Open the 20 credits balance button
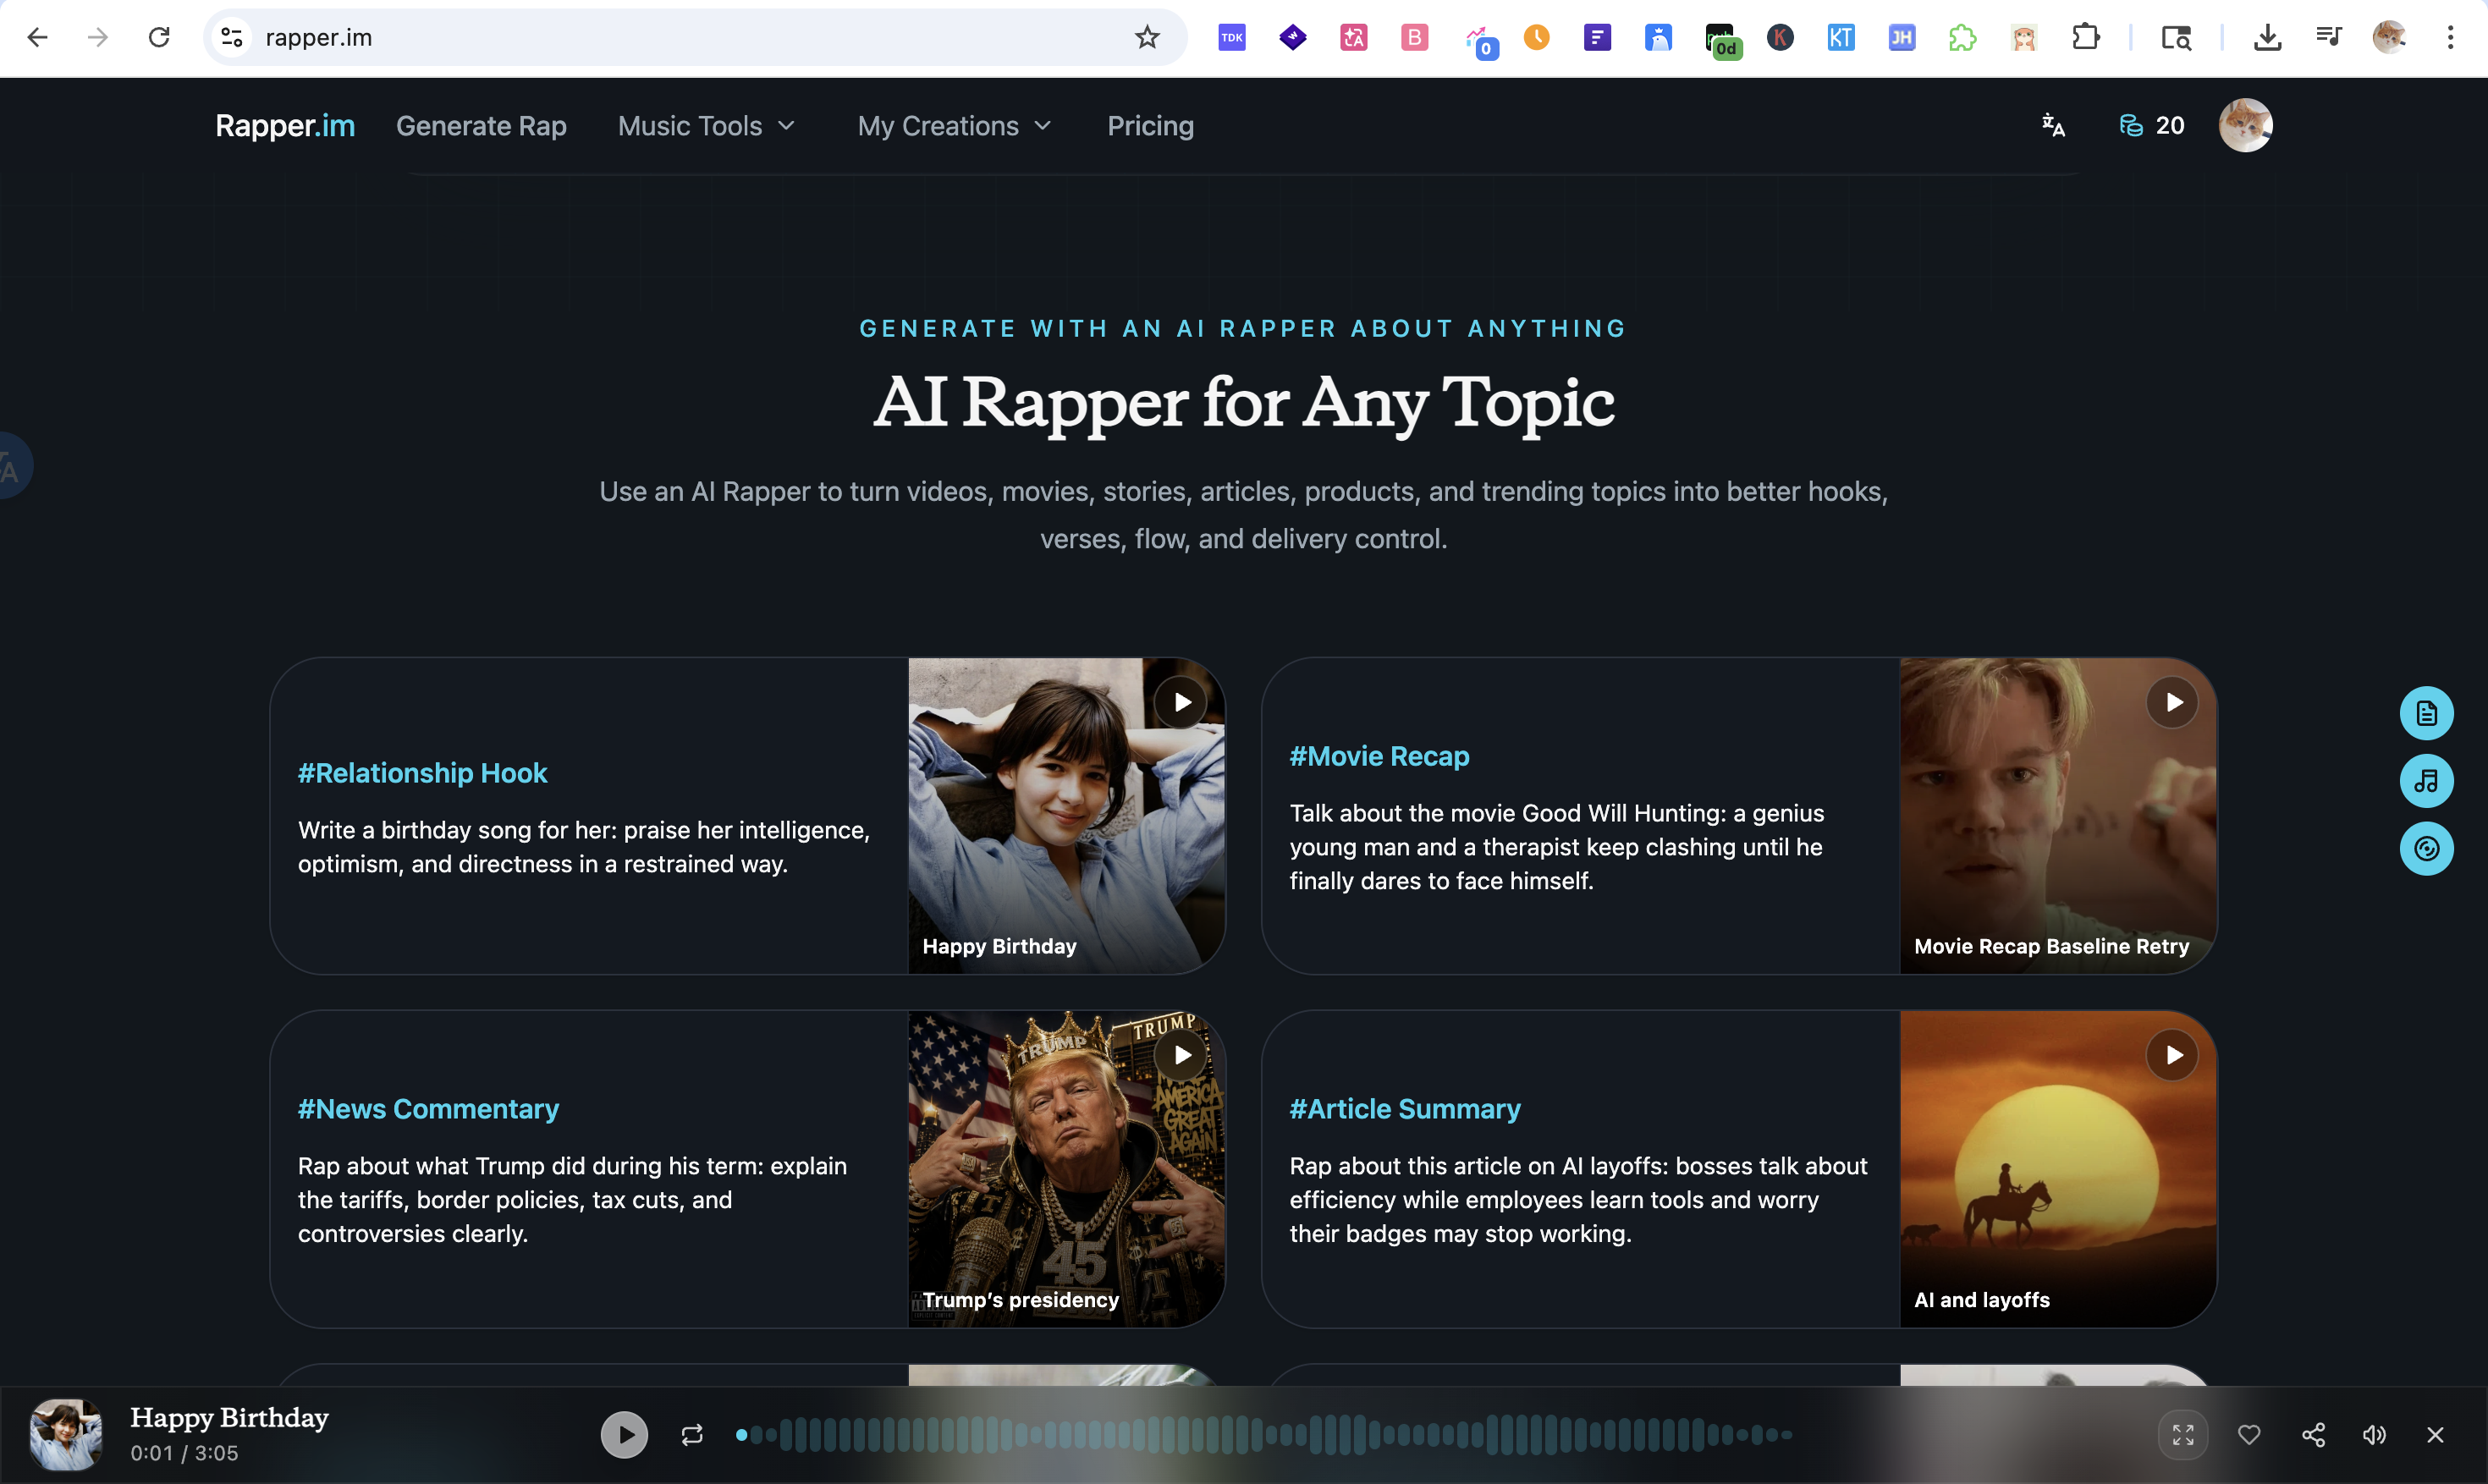This screenshot has height=1484, width=2488. [x=2151, y=125]
